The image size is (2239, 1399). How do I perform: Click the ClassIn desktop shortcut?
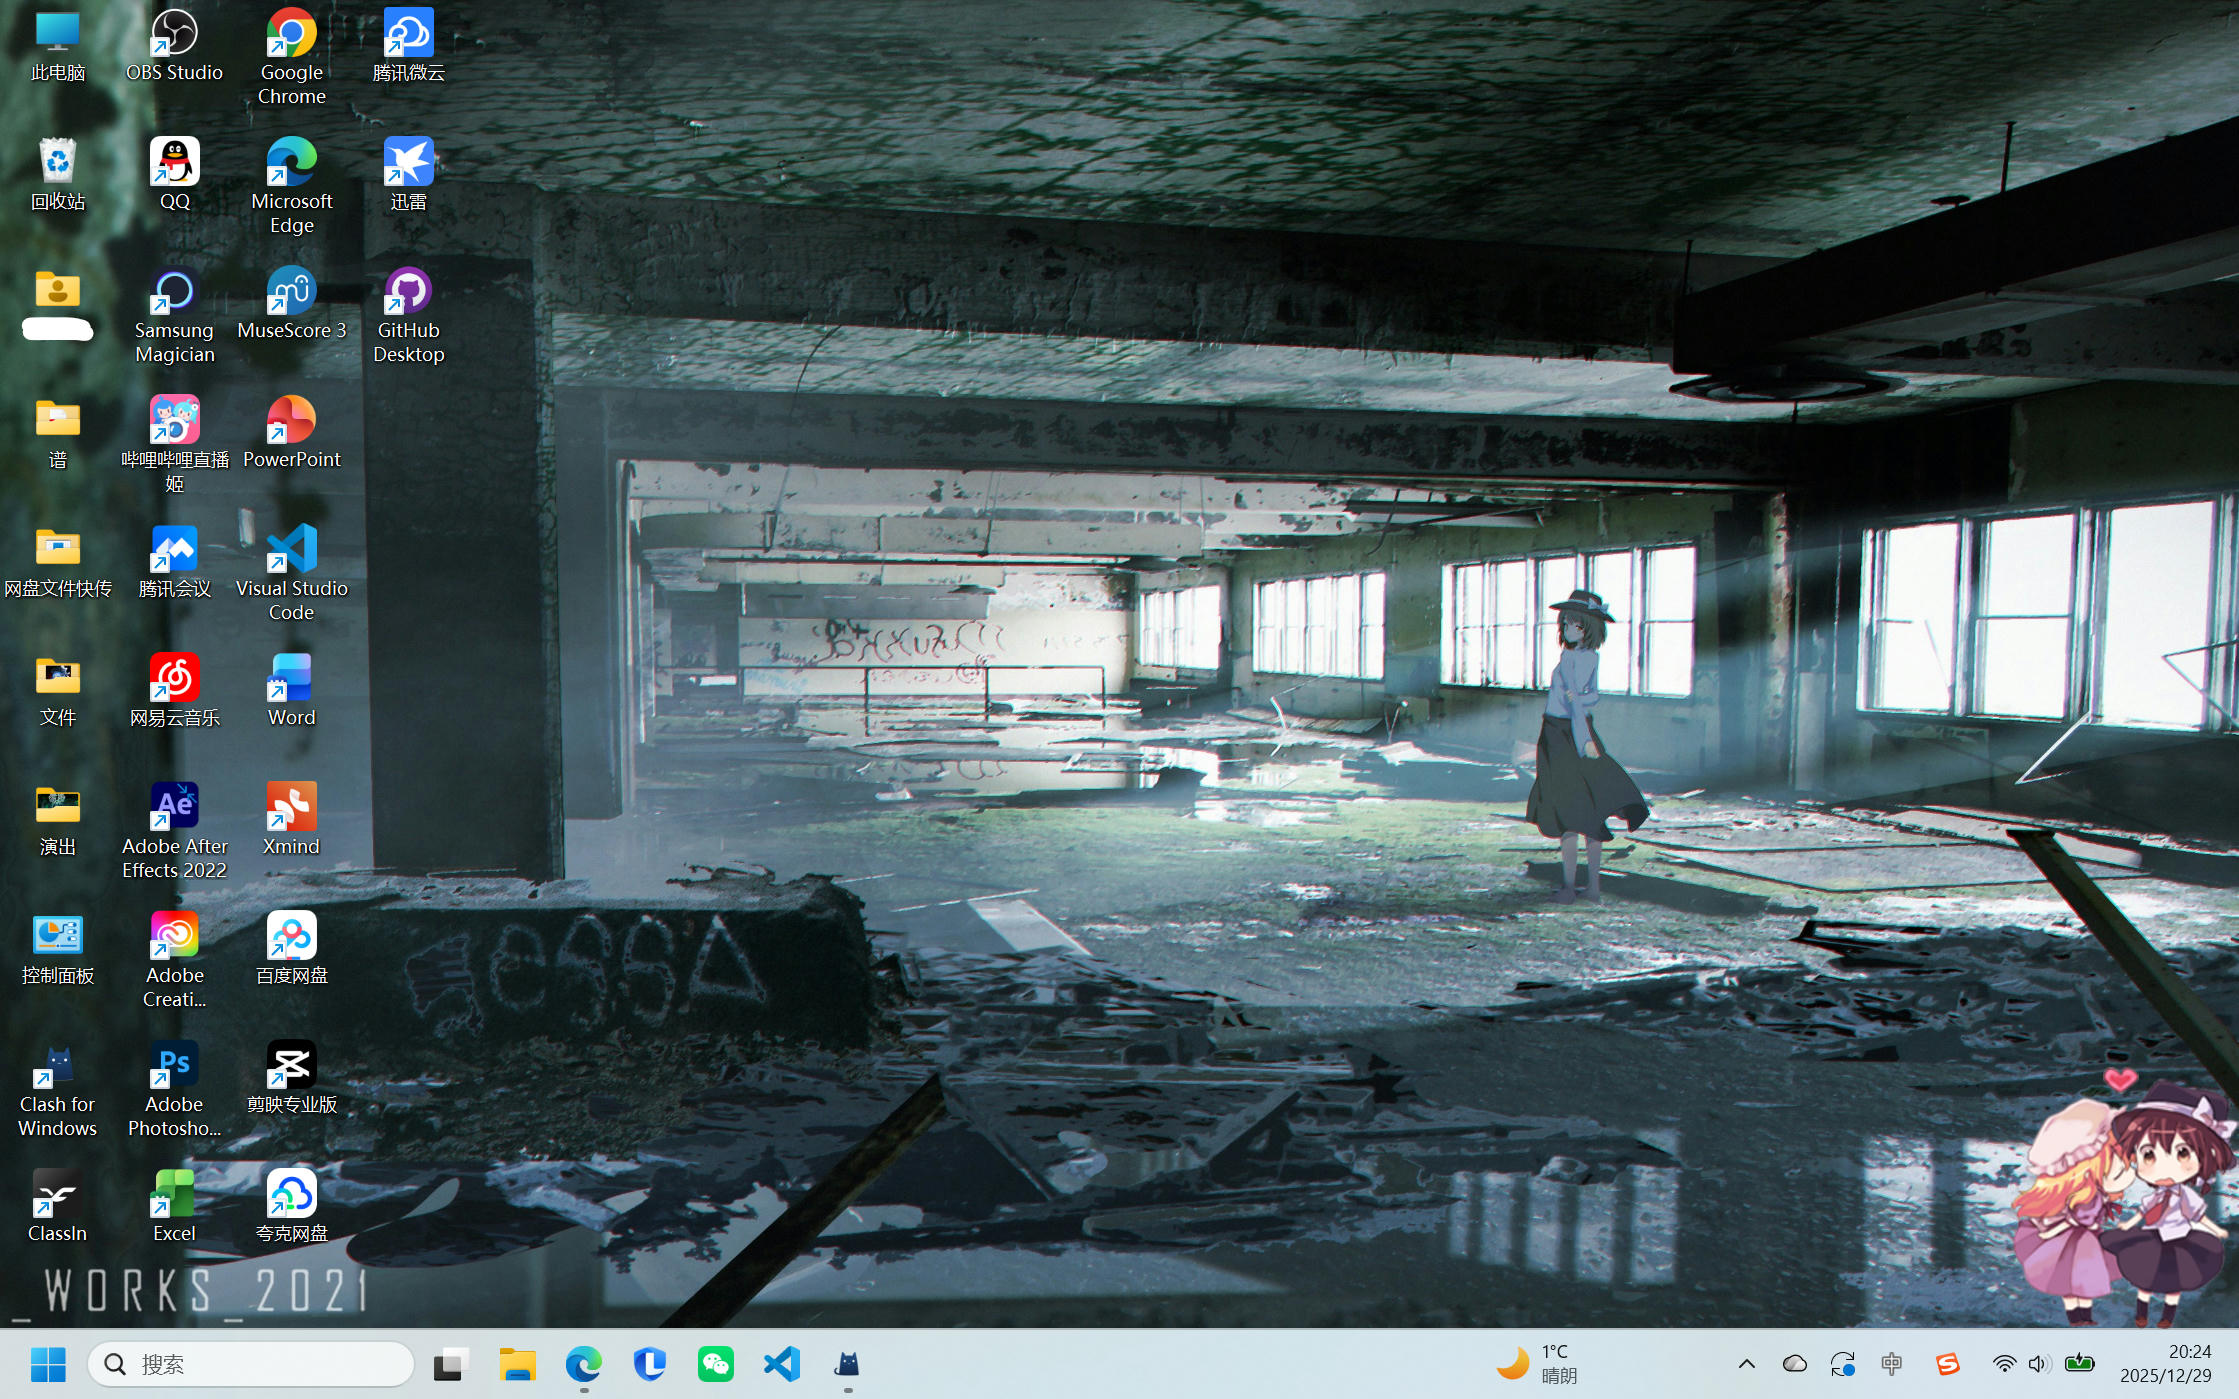click(57, 1195)
